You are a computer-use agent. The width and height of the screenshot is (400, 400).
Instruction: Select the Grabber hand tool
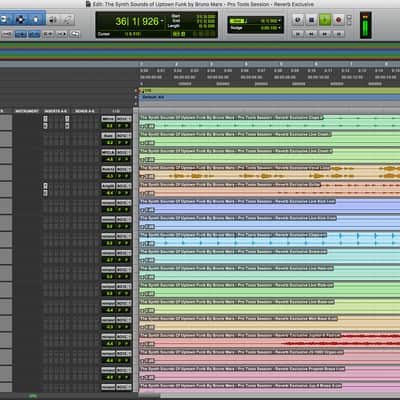pos(36,20)
